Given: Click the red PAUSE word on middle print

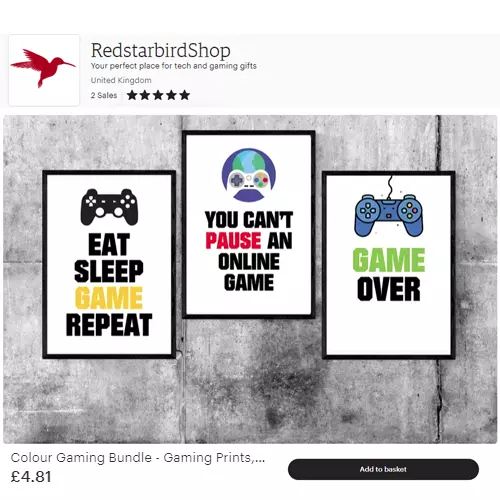Looking at the screenshot, I should pos(233,241).
